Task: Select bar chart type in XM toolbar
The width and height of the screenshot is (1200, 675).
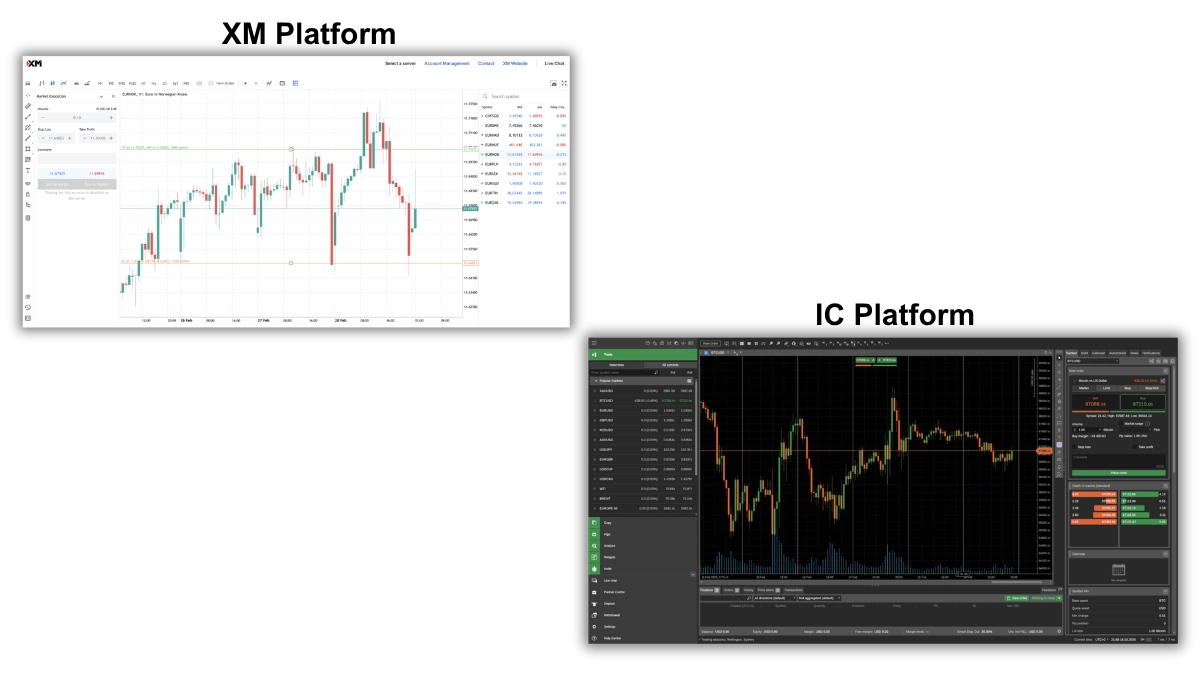Action: click(x=42, y=83)
